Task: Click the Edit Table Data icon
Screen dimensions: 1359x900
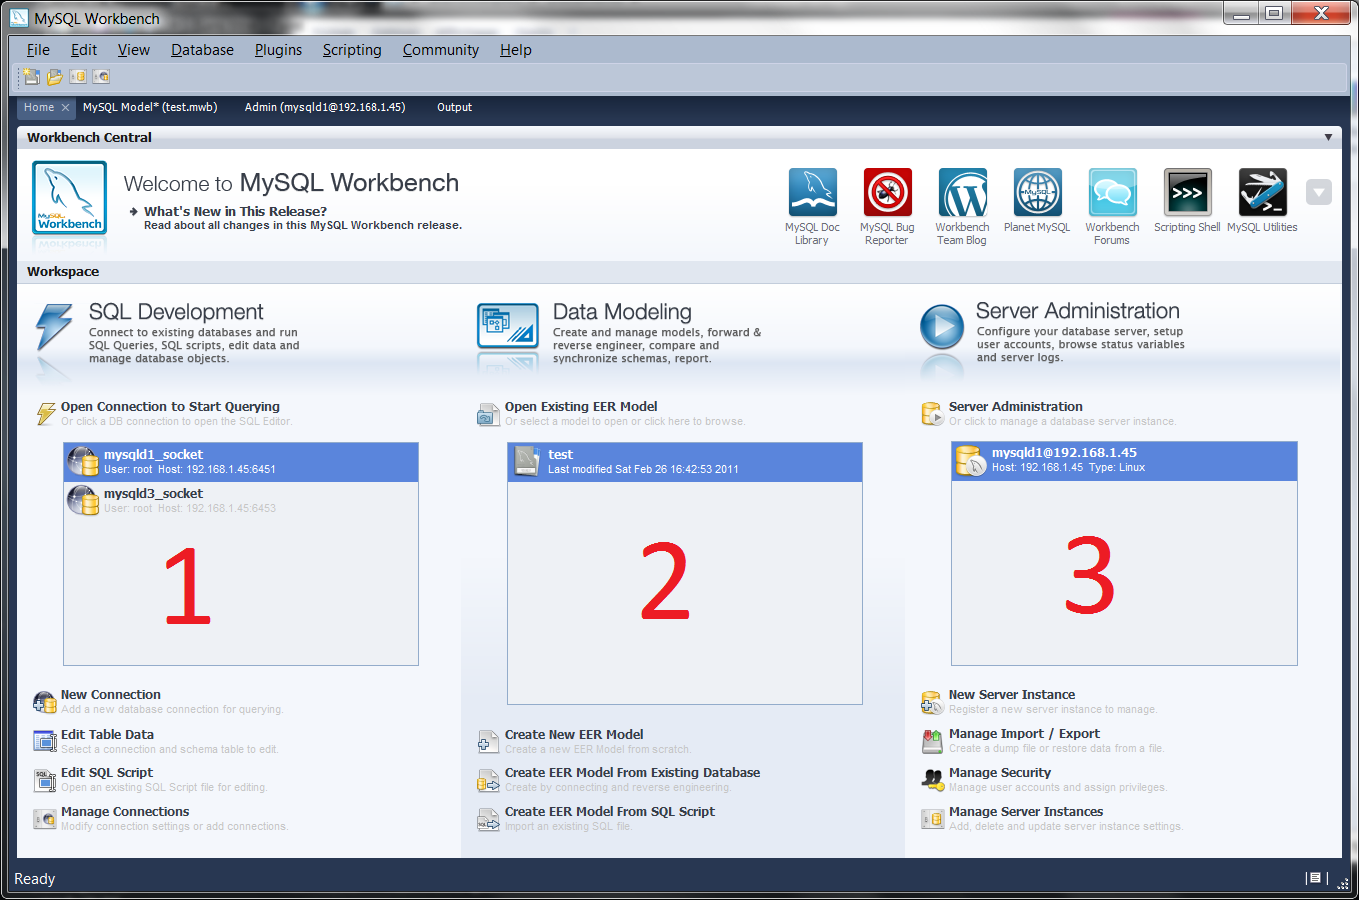Action: [45, 741]
